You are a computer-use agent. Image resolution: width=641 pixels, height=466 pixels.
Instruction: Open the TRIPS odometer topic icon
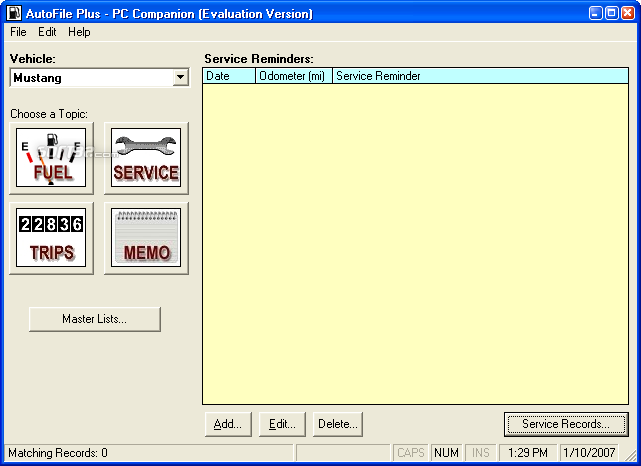pyautogui.click(x=51, y=238)
